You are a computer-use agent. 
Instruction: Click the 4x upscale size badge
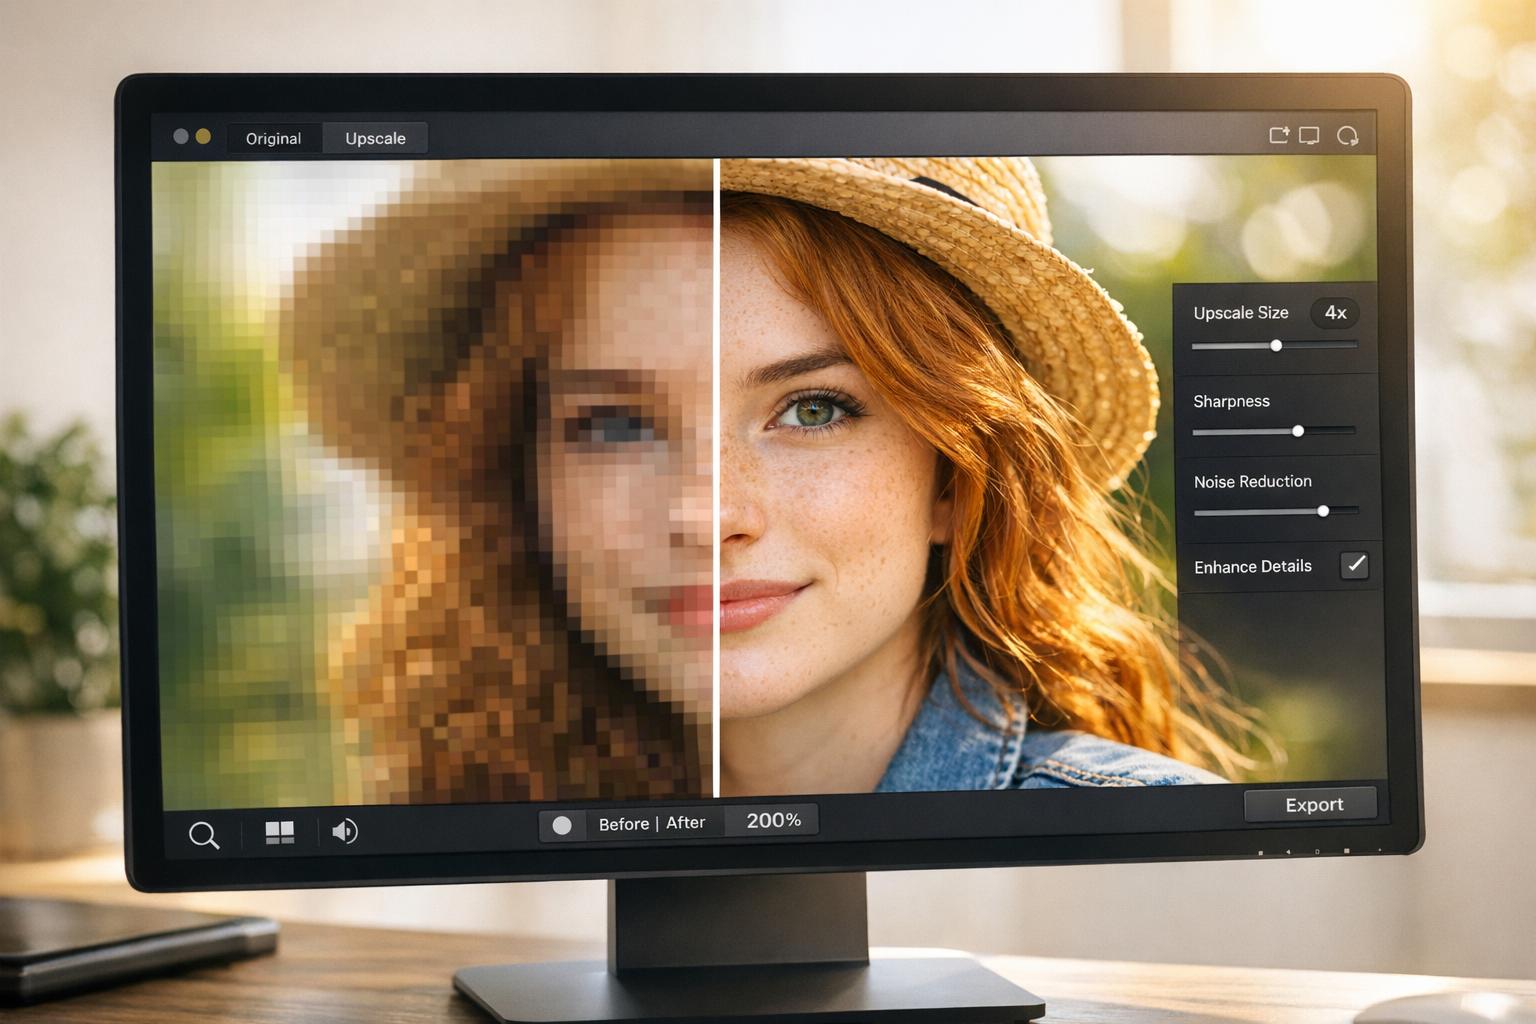1335,313
